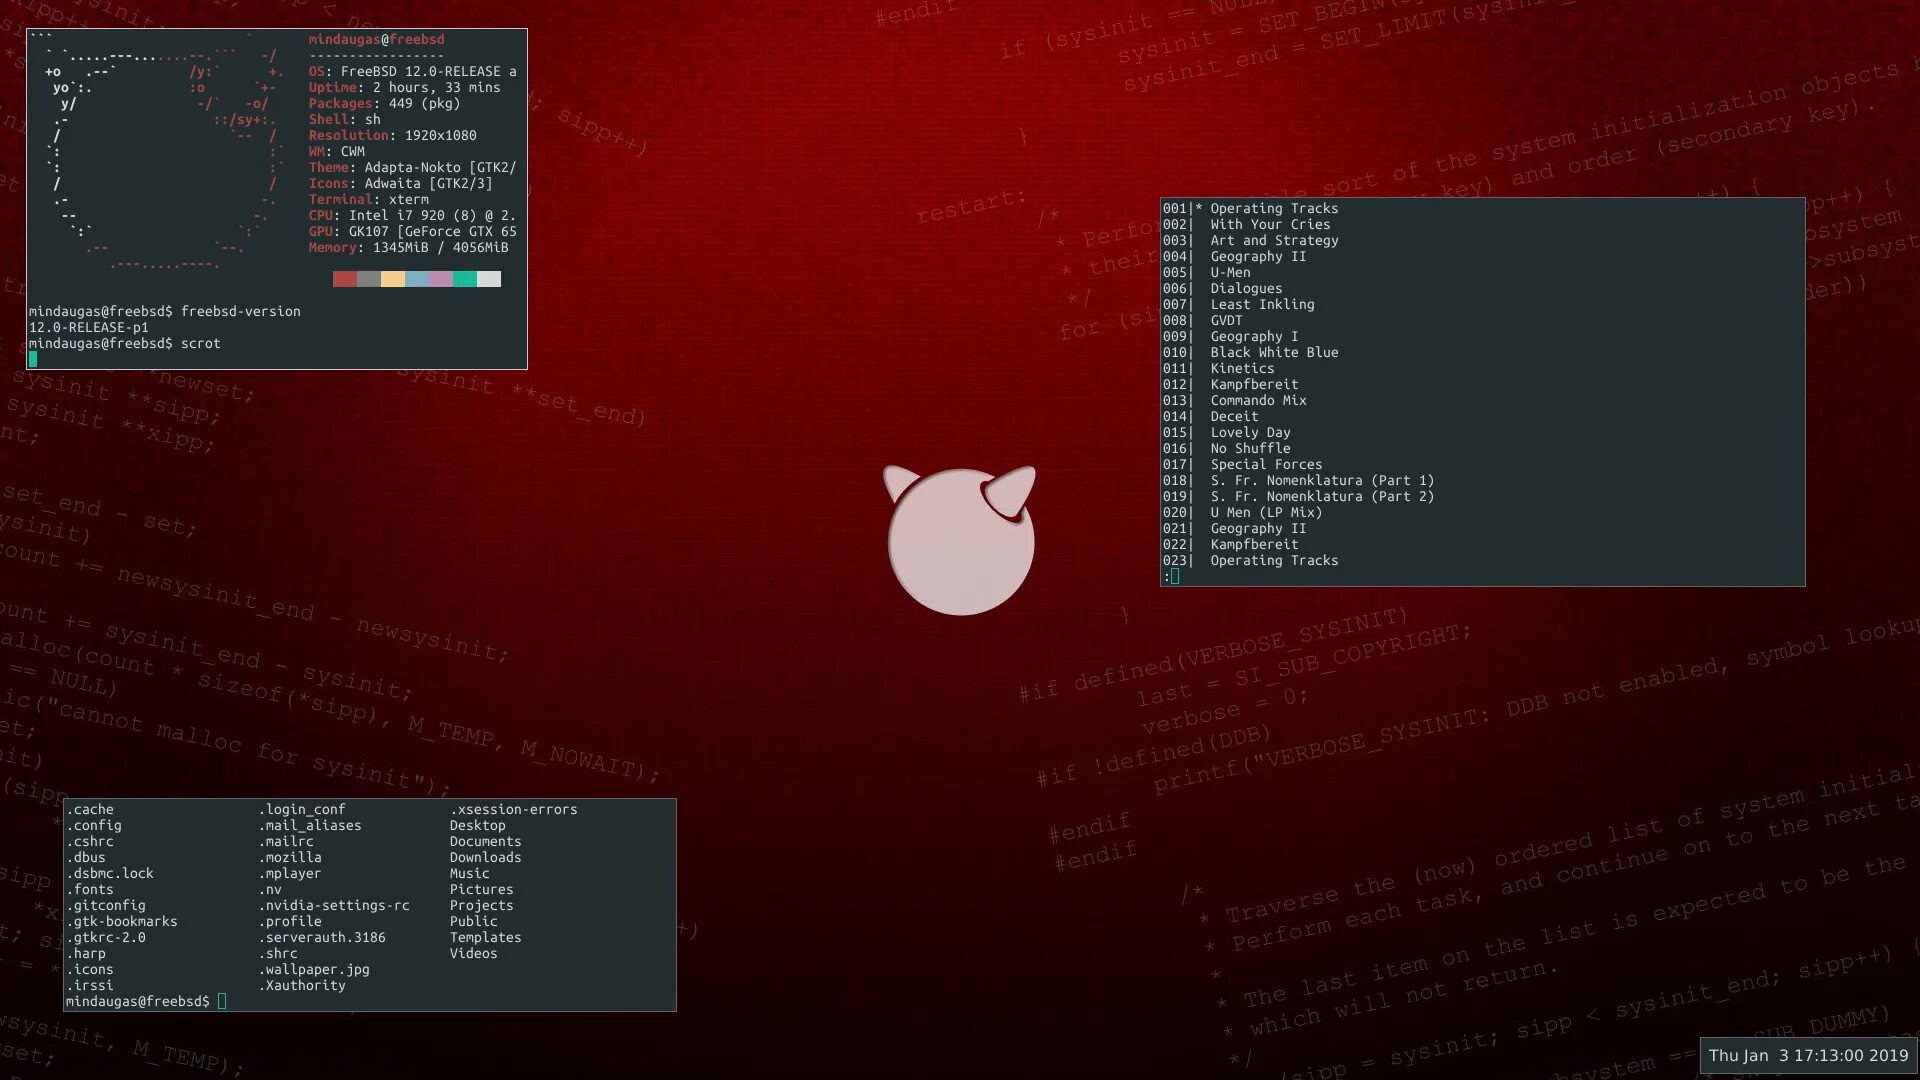1920x1080 pixels.
Task: Click the FreeBSD Beastie logo on desktop
Action: click(x=960, y=540)
